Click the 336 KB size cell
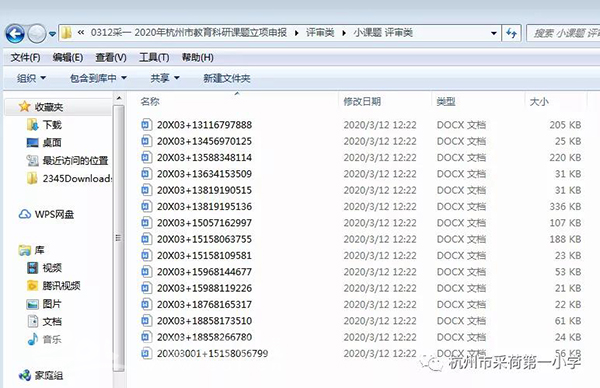Screen dimensions: 600x388 coord(565,207)
